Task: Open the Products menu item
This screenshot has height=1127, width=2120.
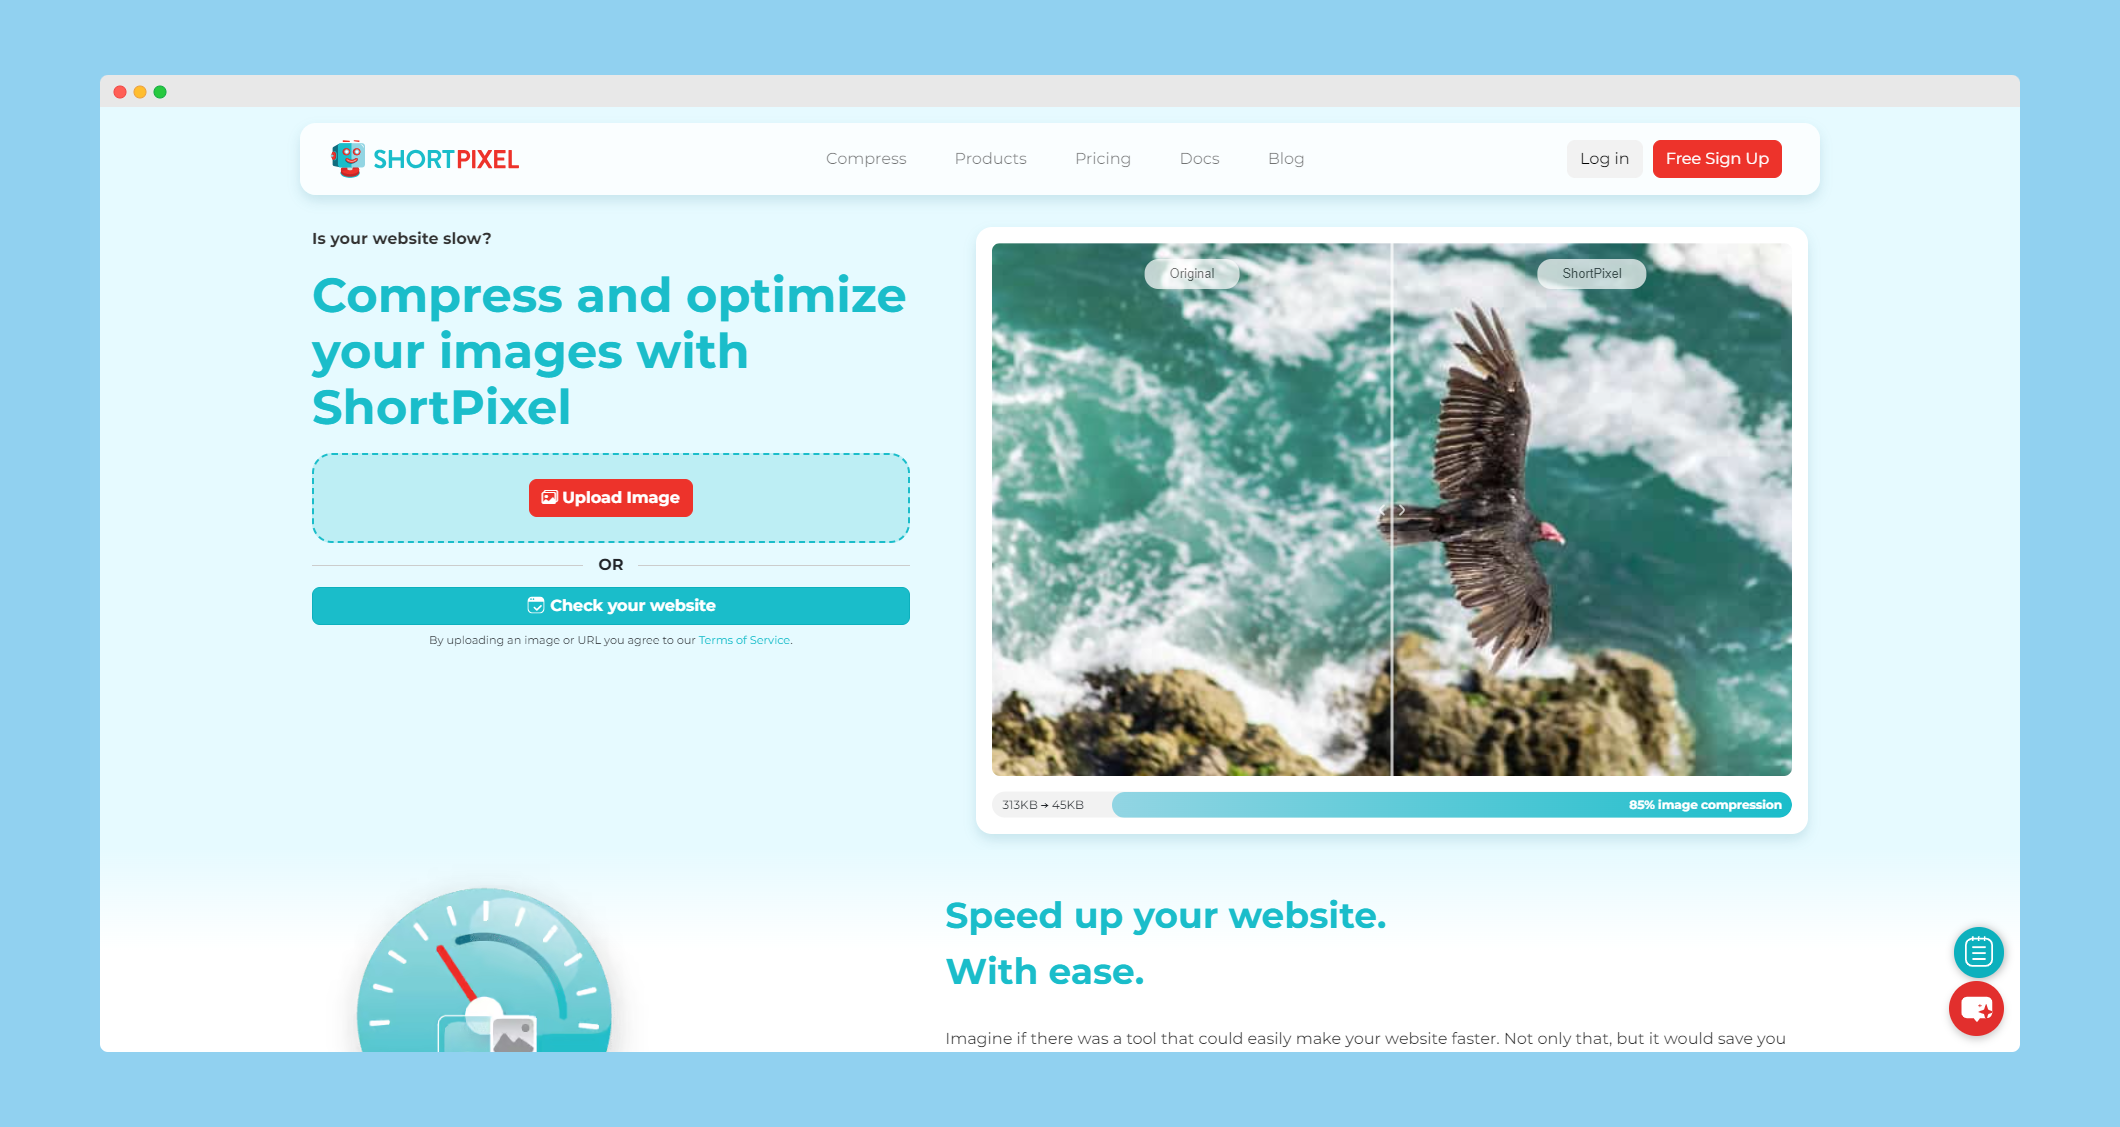Action: [991, 158]
